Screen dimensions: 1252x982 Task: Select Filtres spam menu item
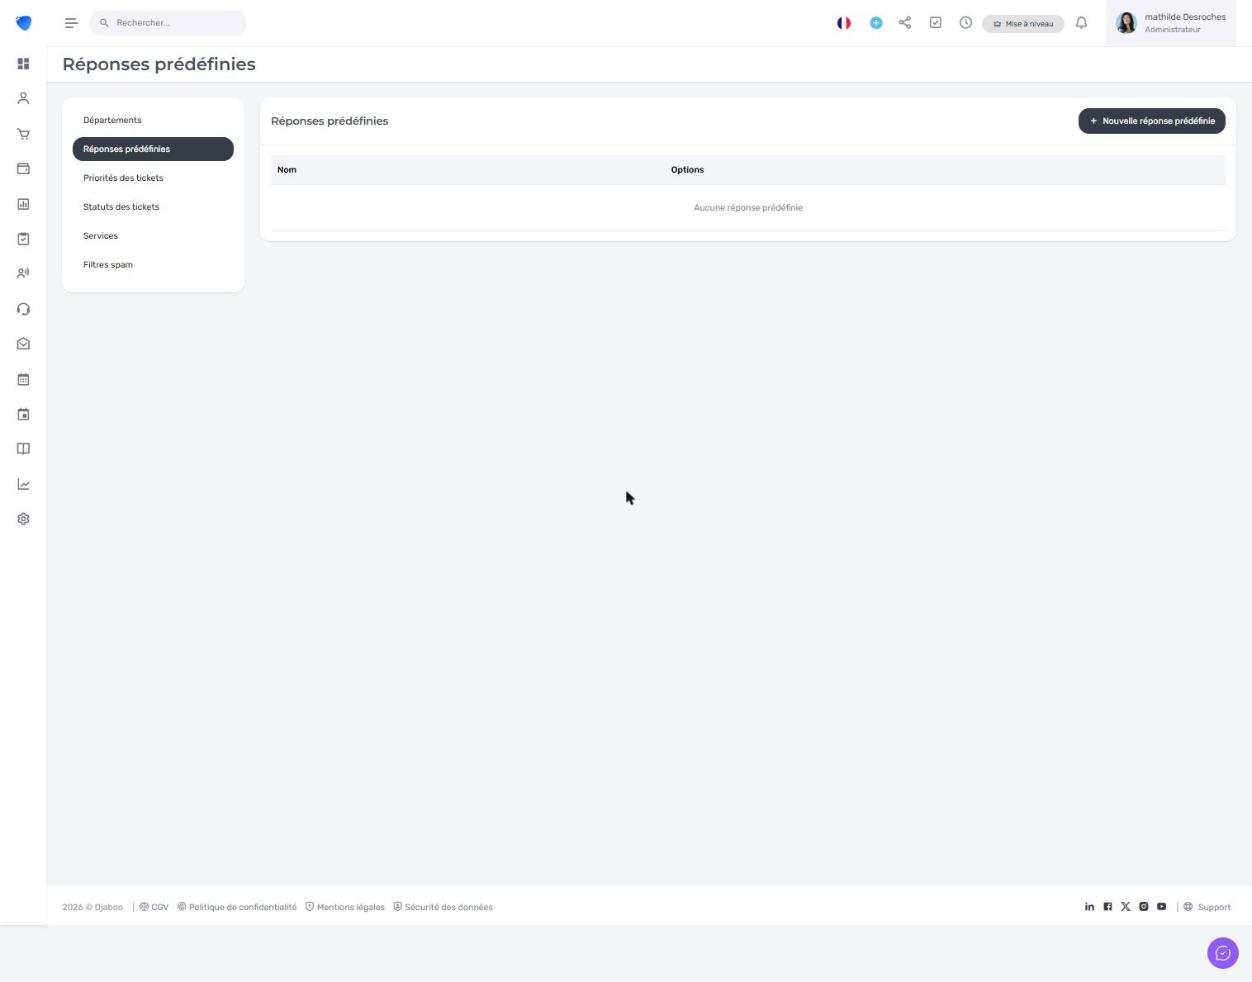pos(153,265)
